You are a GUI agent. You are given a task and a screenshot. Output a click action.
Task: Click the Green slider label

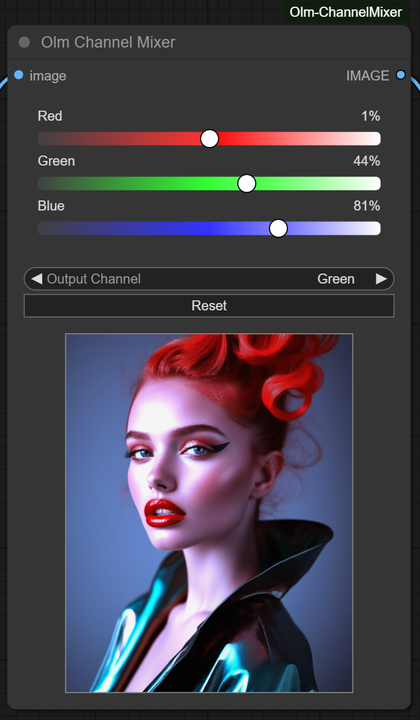pyautogui.click(x=56, y=161)
